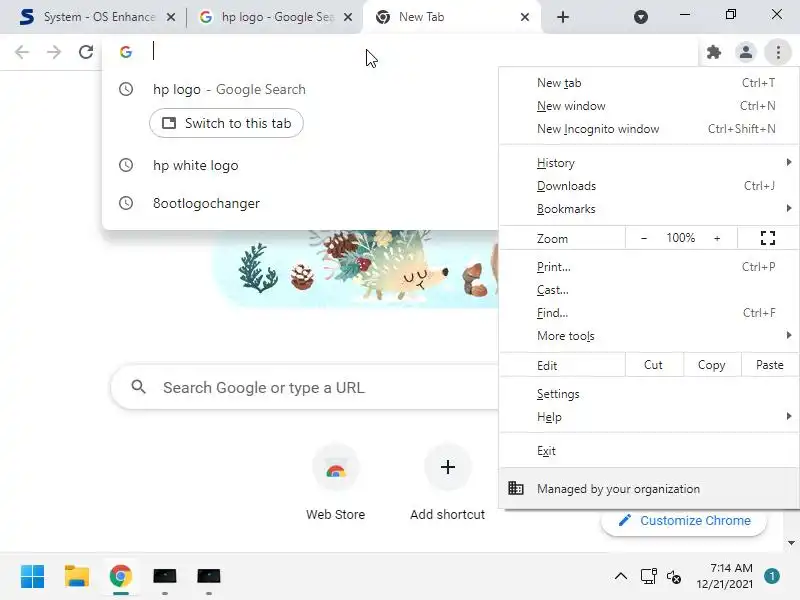Reload the page with refresh icon
Screen dimensions: 800x600
[86, 52]
